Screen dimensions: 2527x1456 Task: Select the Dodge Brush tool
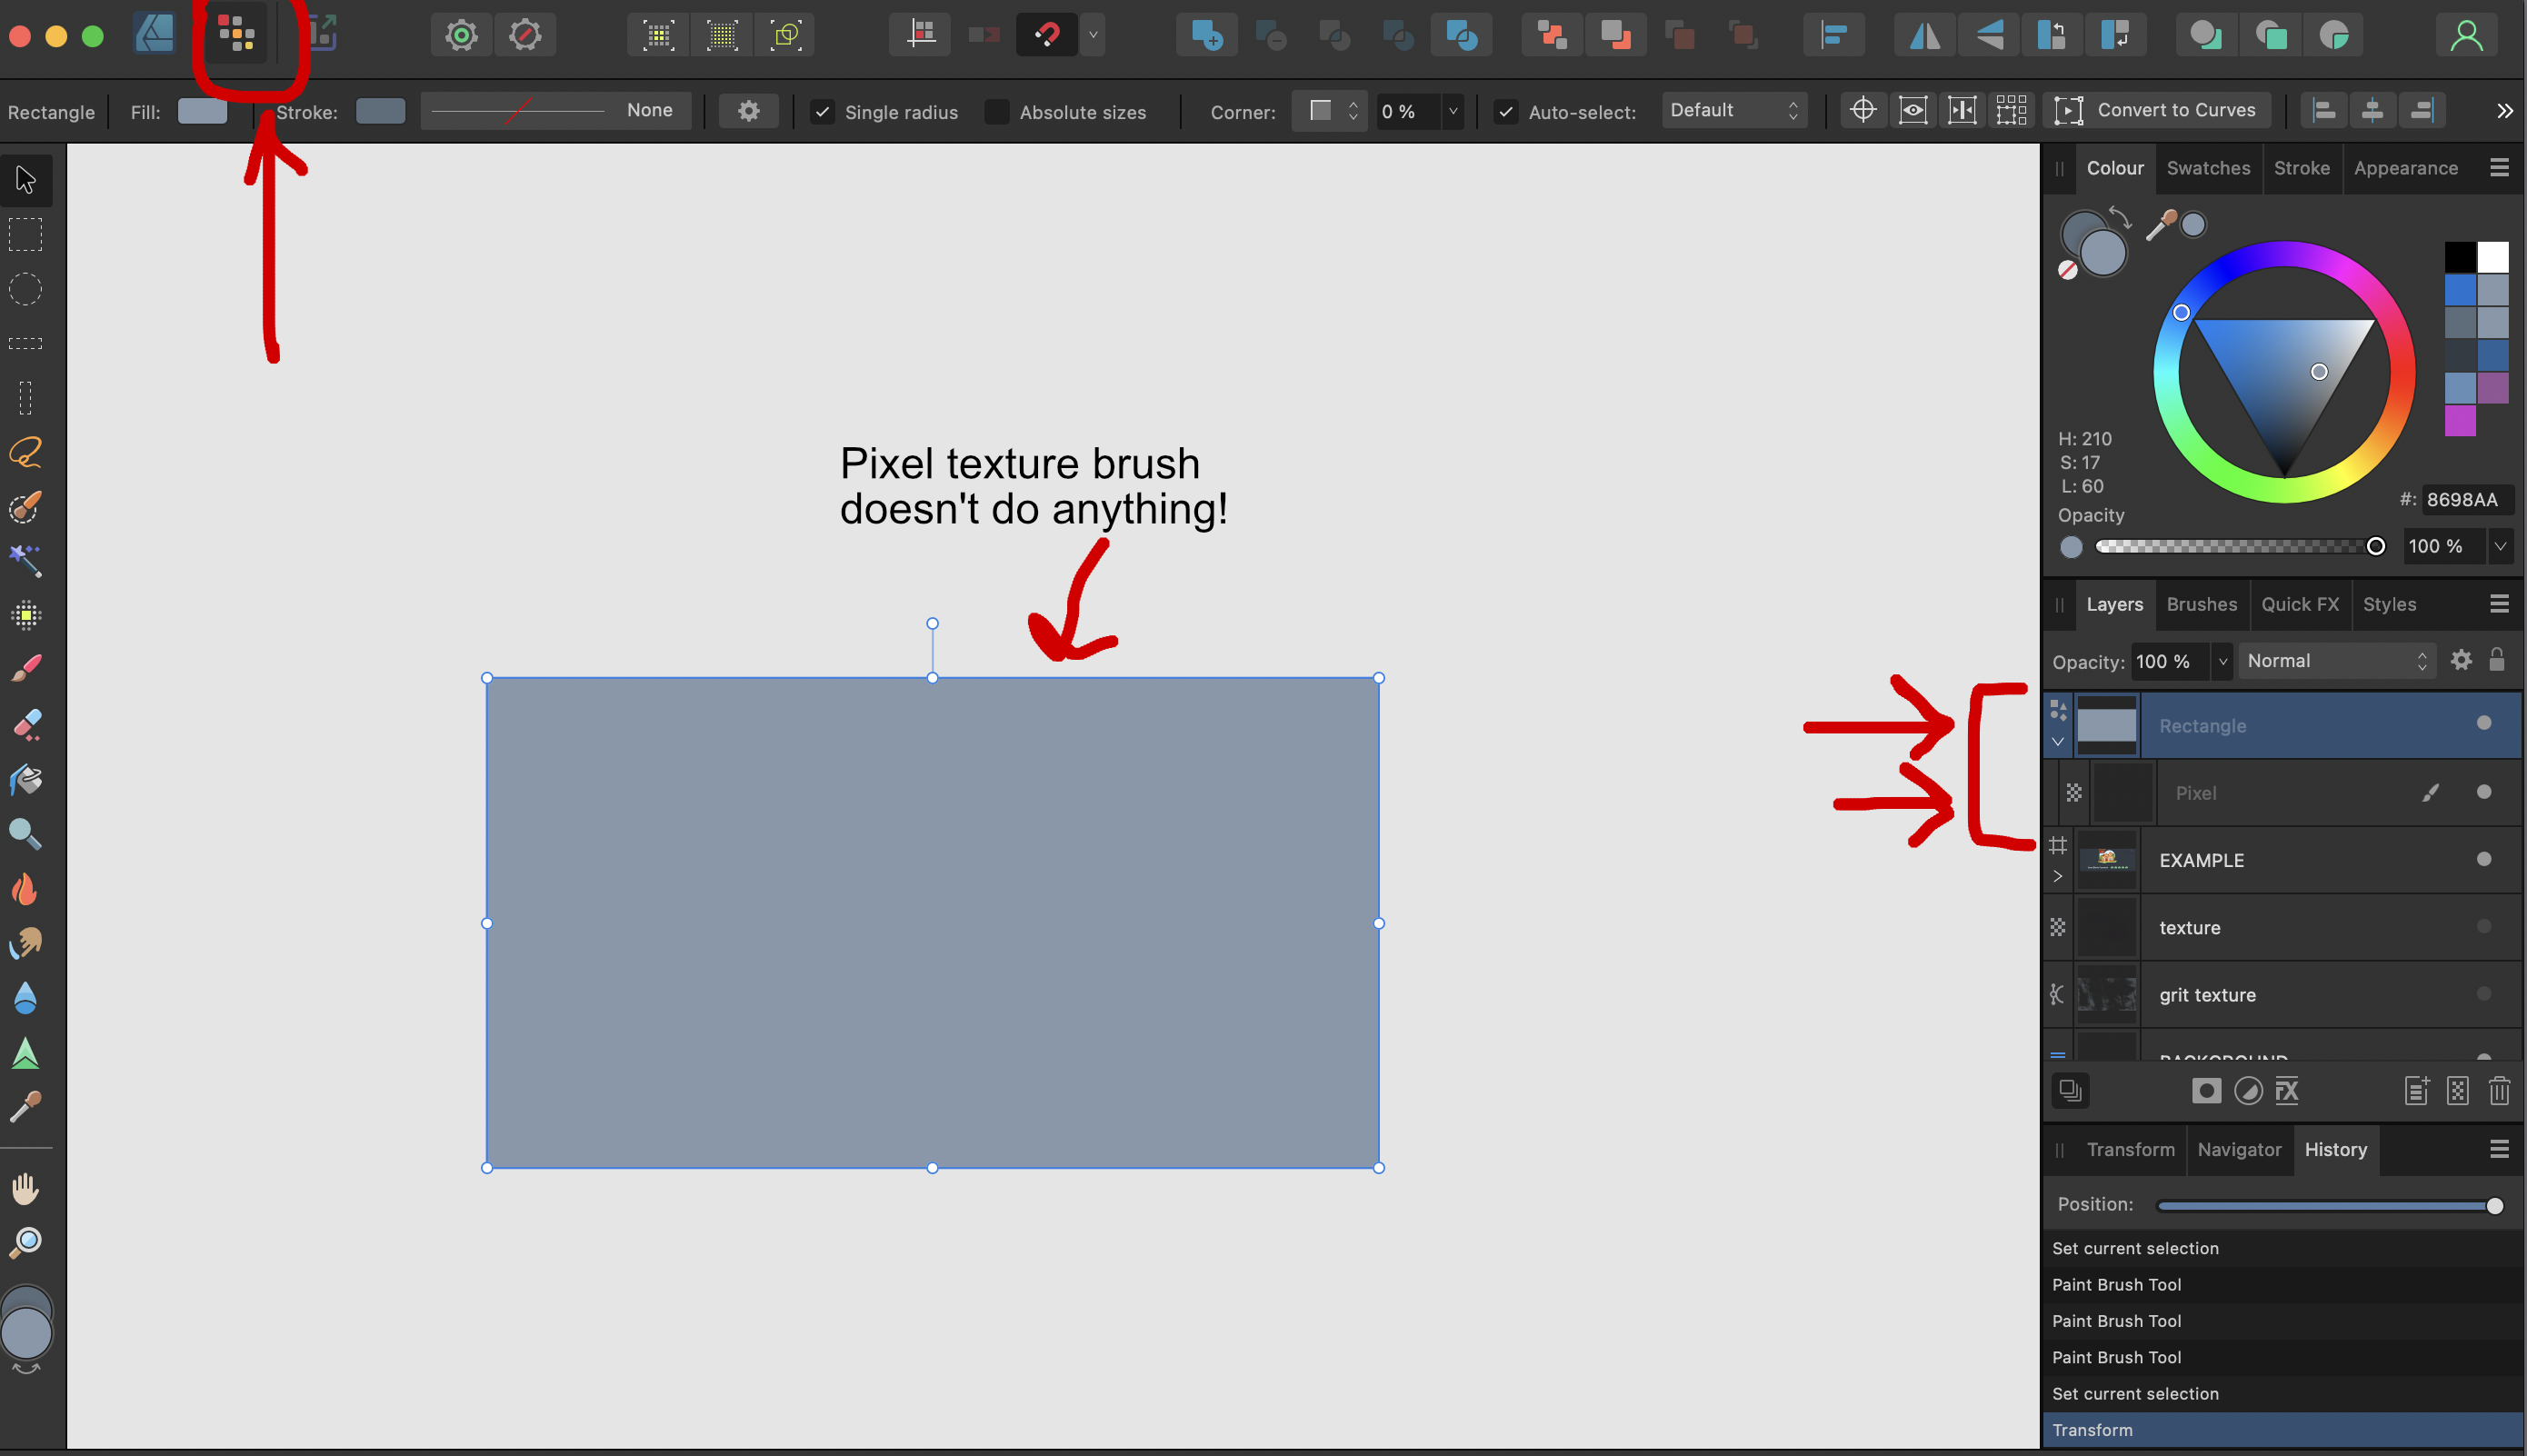(26, 833)
